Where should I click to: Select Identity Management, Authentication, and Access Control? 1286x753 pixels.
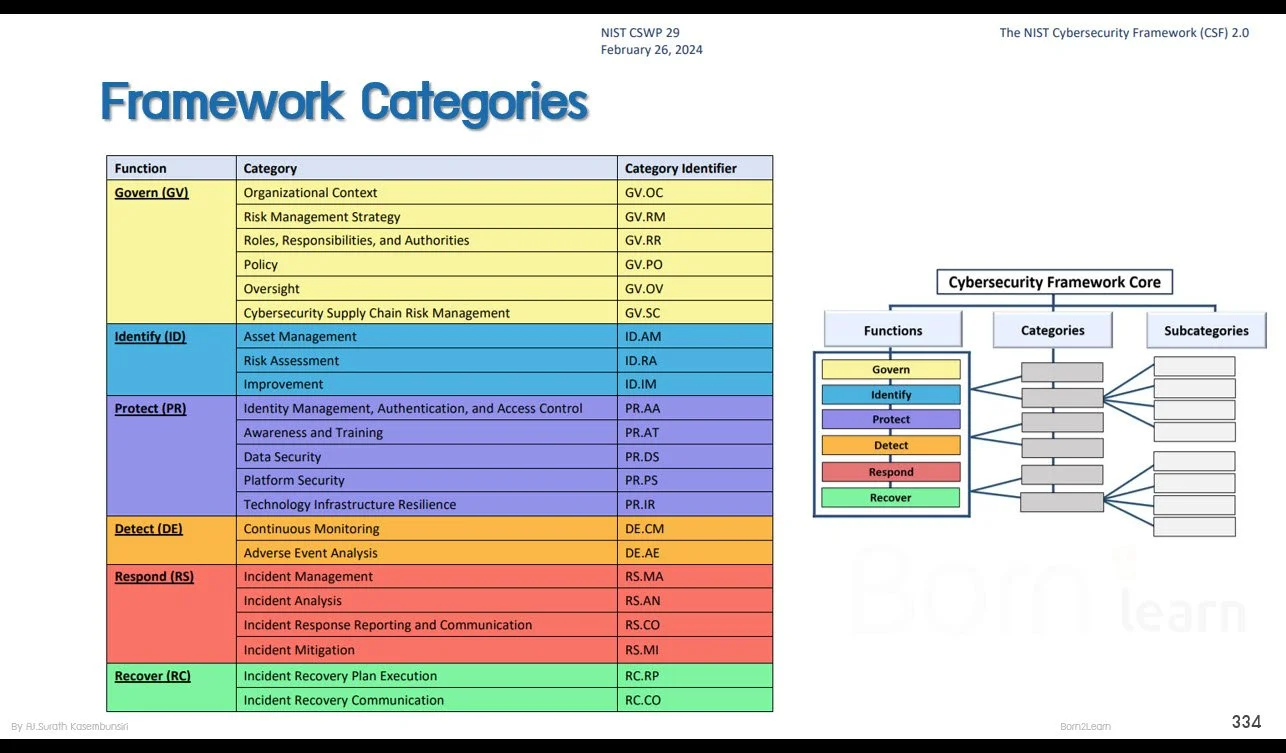coord(427,408)
